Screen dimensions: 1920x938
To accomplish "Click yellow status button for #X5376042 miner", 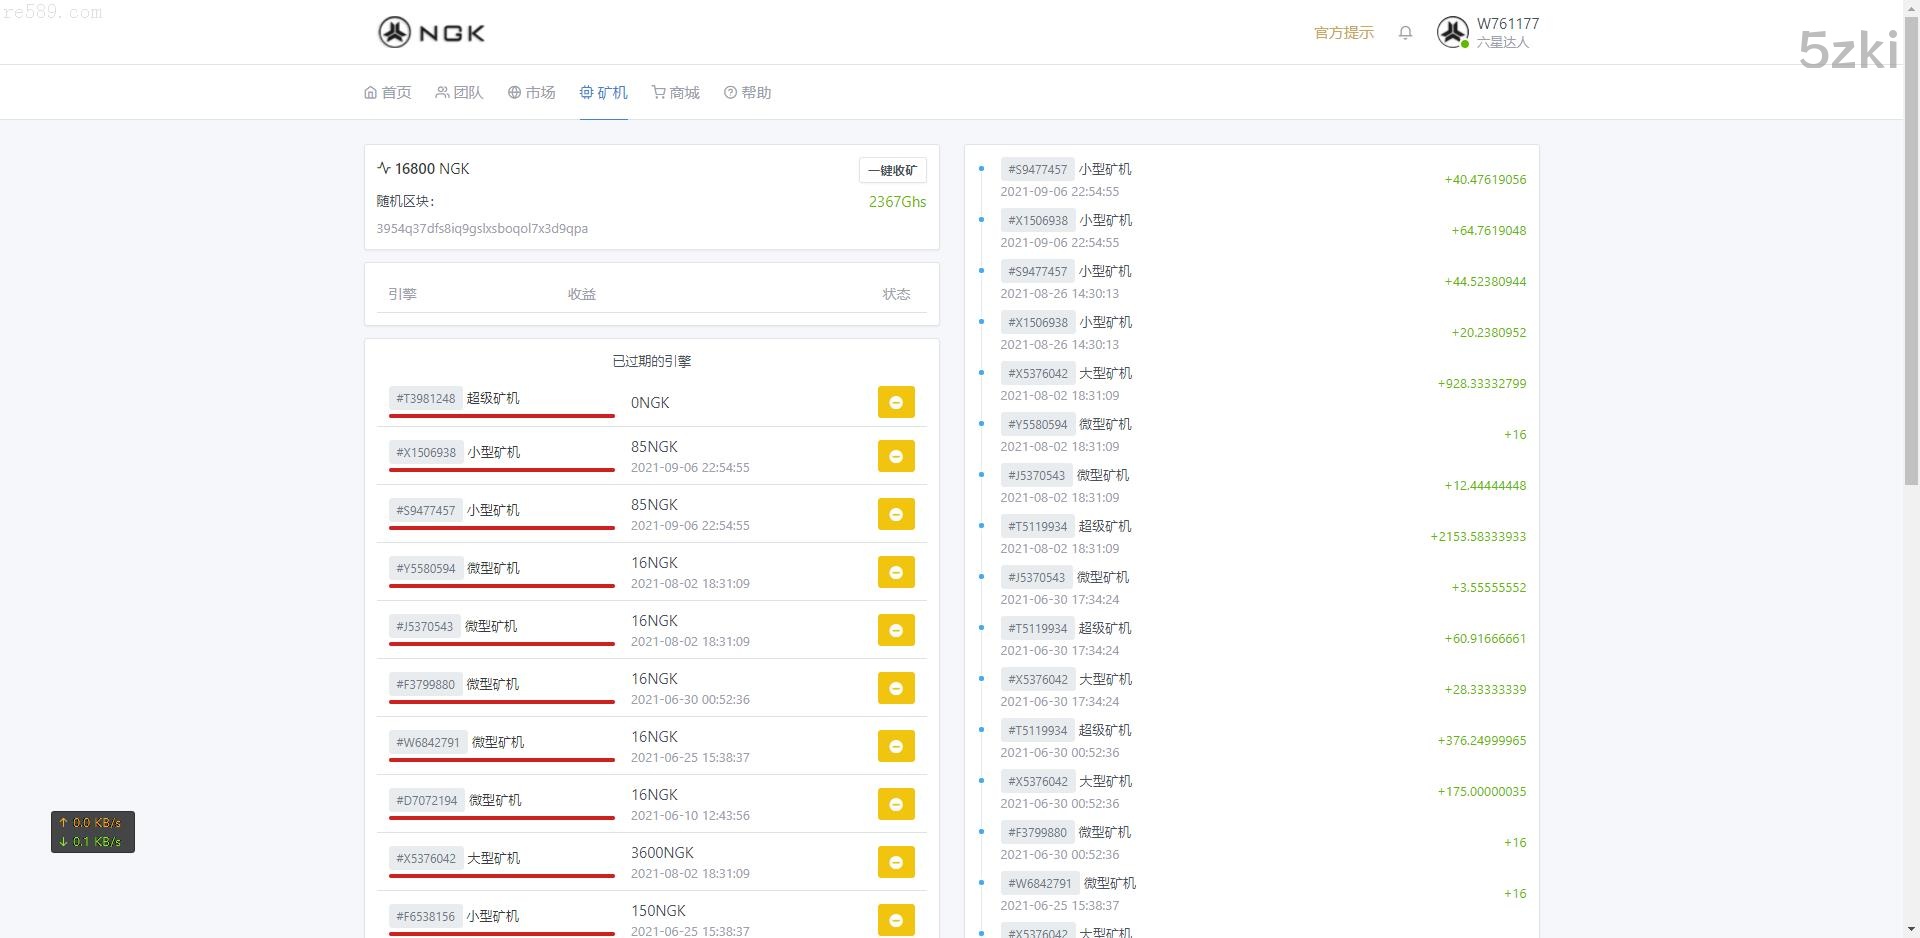I will point(895,862).
